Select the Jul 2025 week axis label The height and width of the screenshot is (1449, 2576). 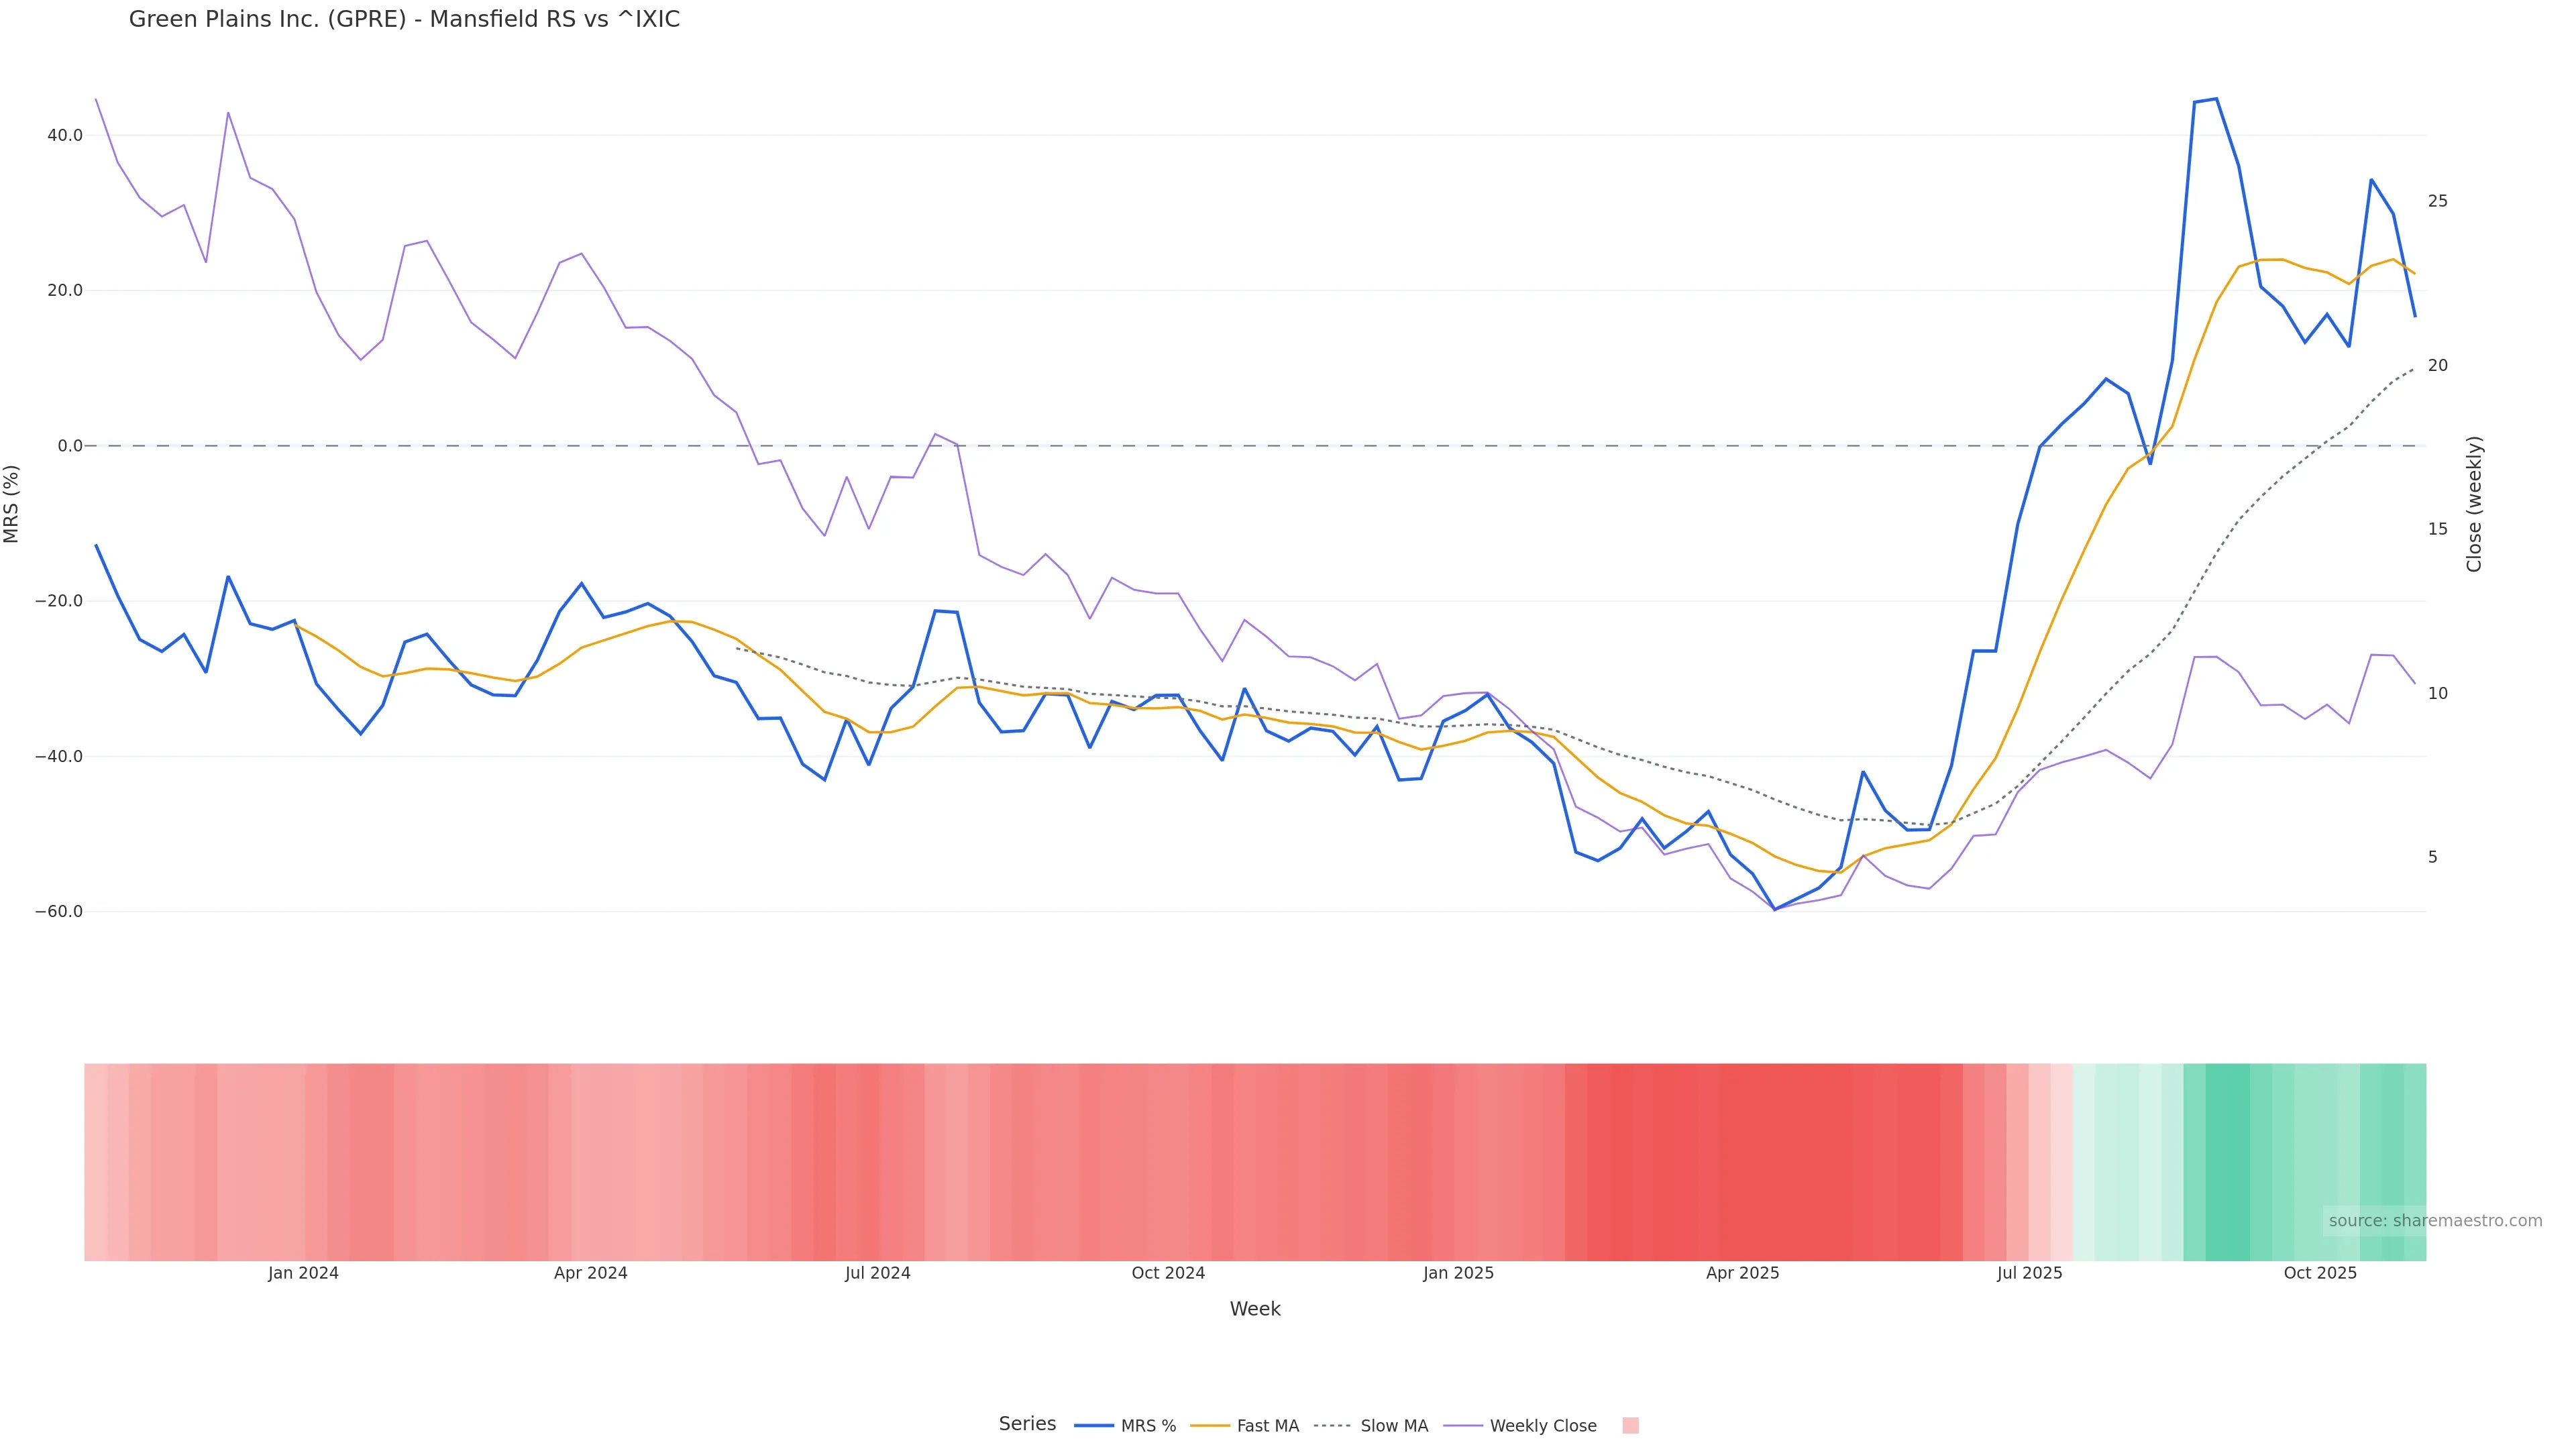pyautogui.click(x=2029, y=1273)
